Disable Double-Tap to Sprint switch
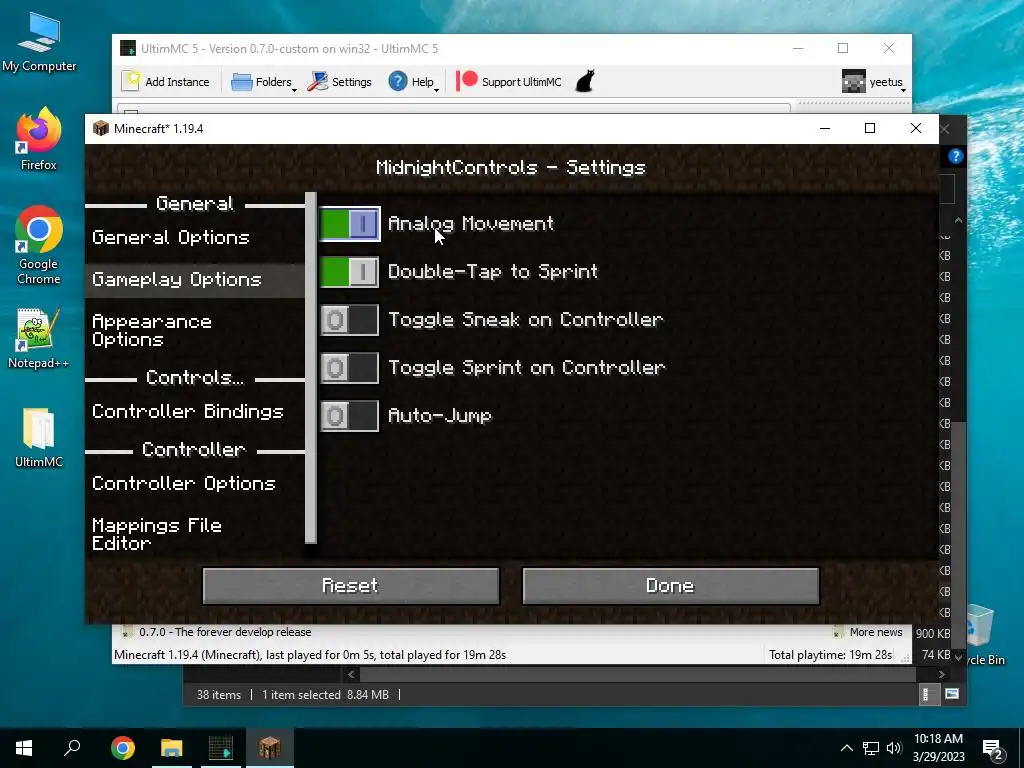The height and width of the screenshot is (768, 1024). 349,272
